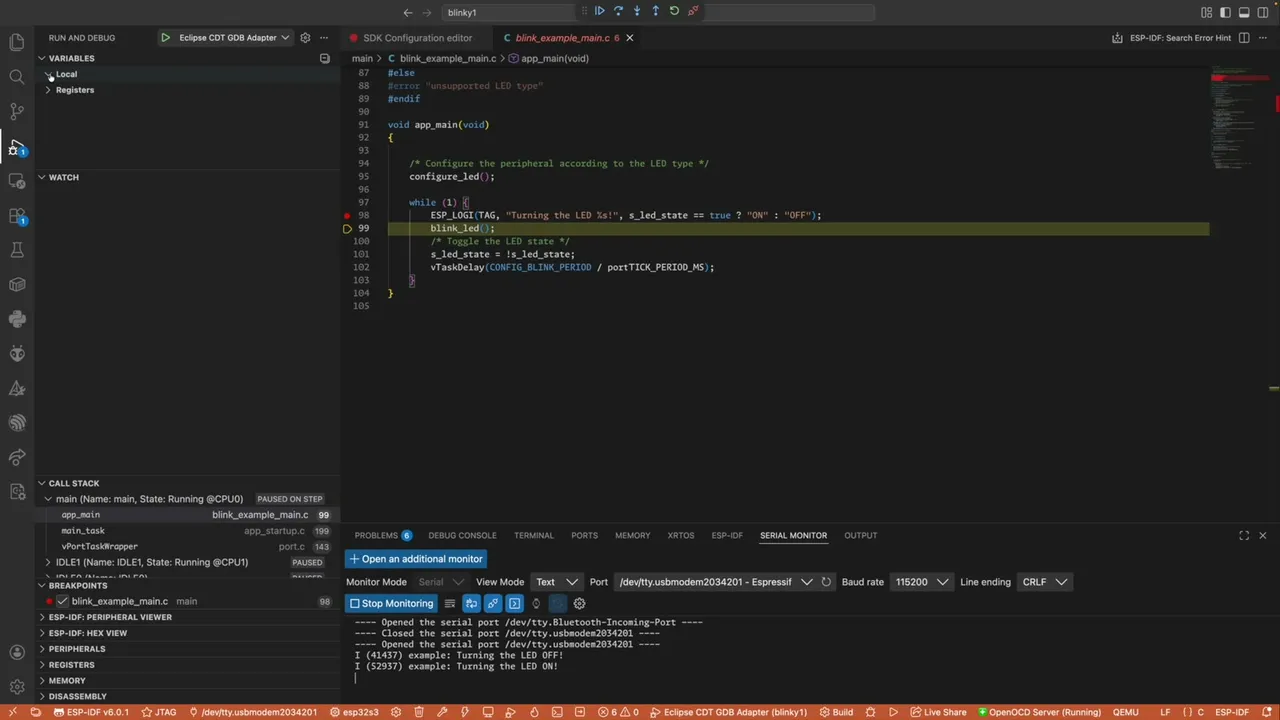Open the editor more actions menu
This screenshot has width=1280, height=720.
1263,38
